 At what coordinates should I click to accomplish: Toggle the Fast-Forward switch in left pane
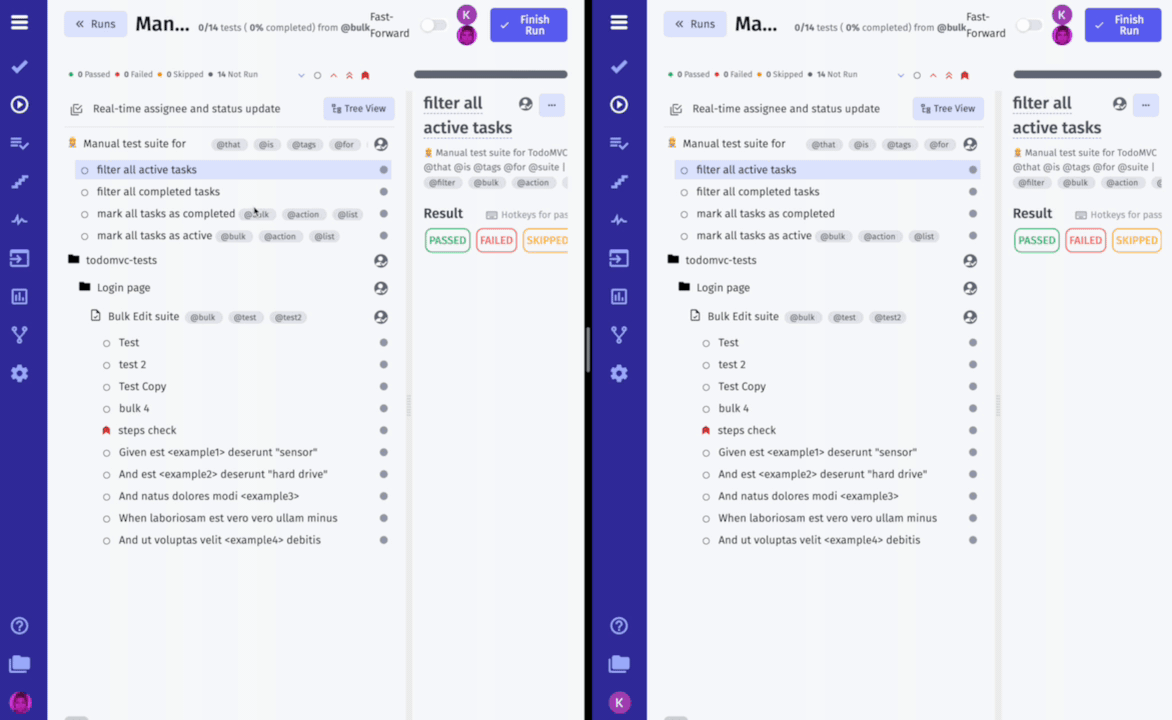[433, 25]
